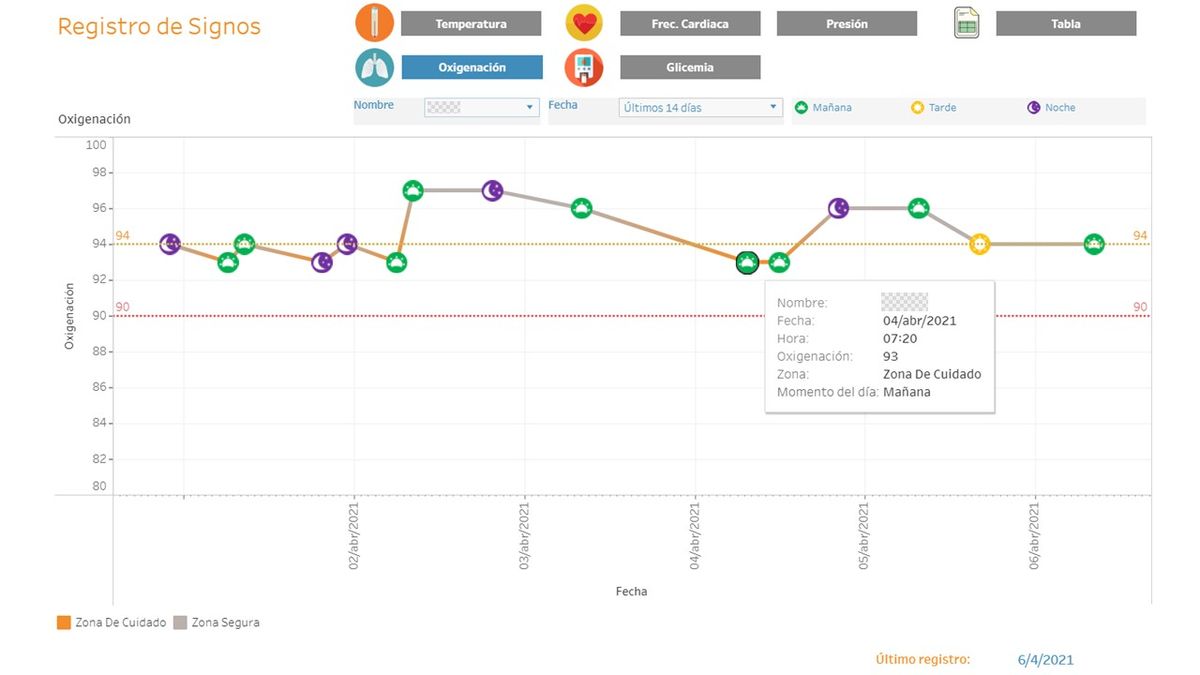Image resolution: width=1200 pixels, height=675 pixels.
Task: Click the heart icon for Frec. Cardiaca
Action: 583,23
